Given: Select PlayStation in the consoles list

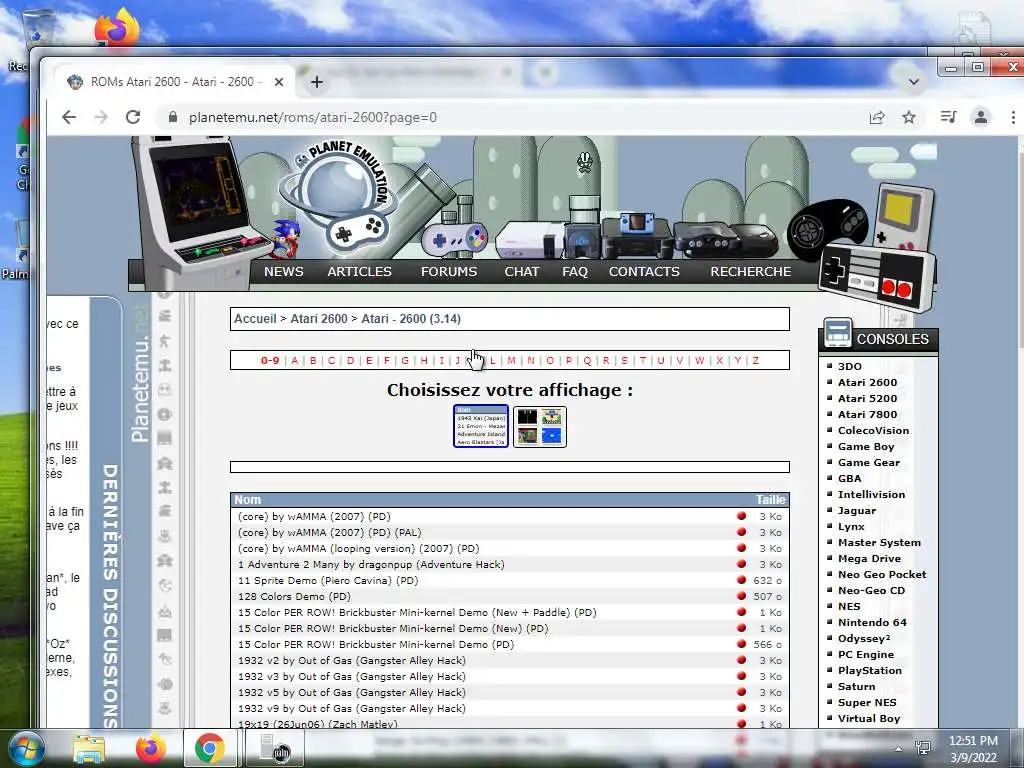Looking at the screenshot, I should (869, 671).
